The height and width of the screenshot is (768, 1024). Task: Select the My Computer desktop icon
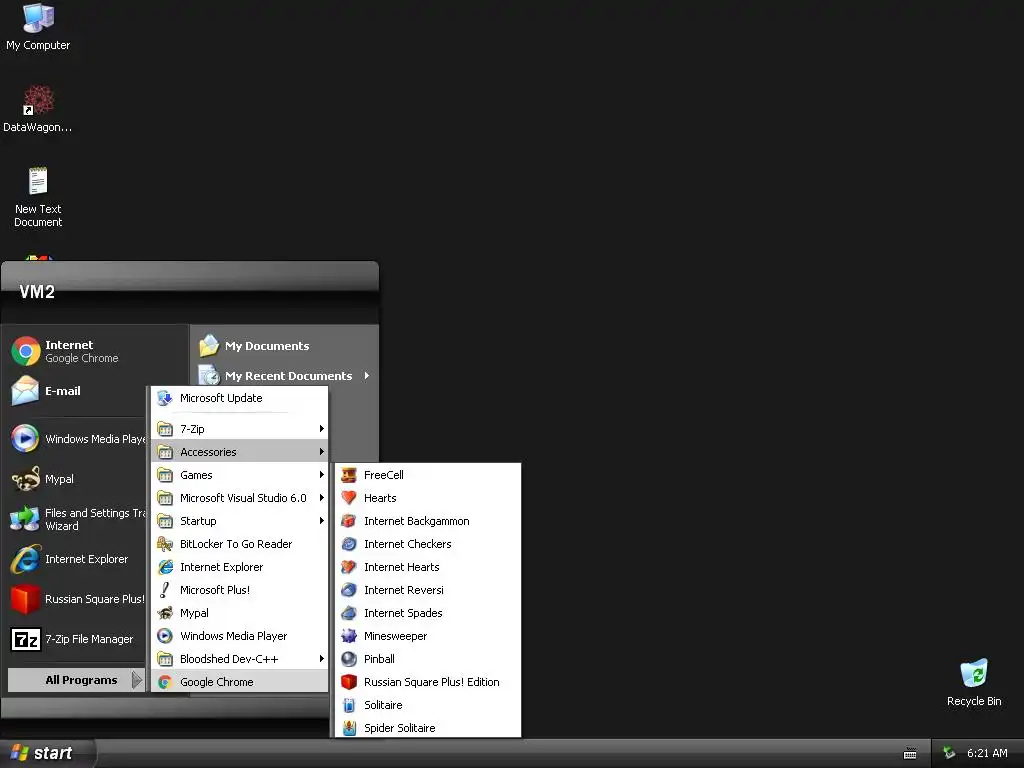[38, 27]
